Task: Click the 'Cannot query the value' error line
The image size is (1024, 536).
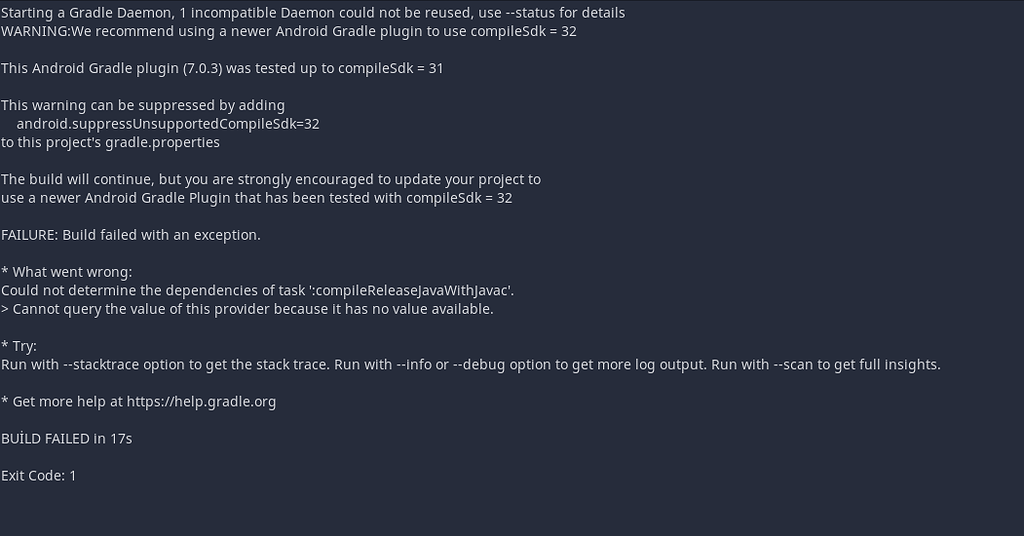Action: pos(247,309)
